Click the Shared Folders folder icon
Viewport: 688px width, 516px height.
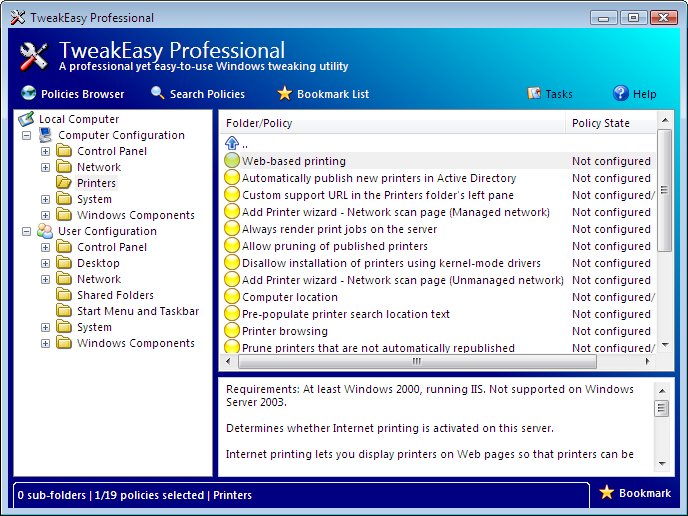coord(64,295)
